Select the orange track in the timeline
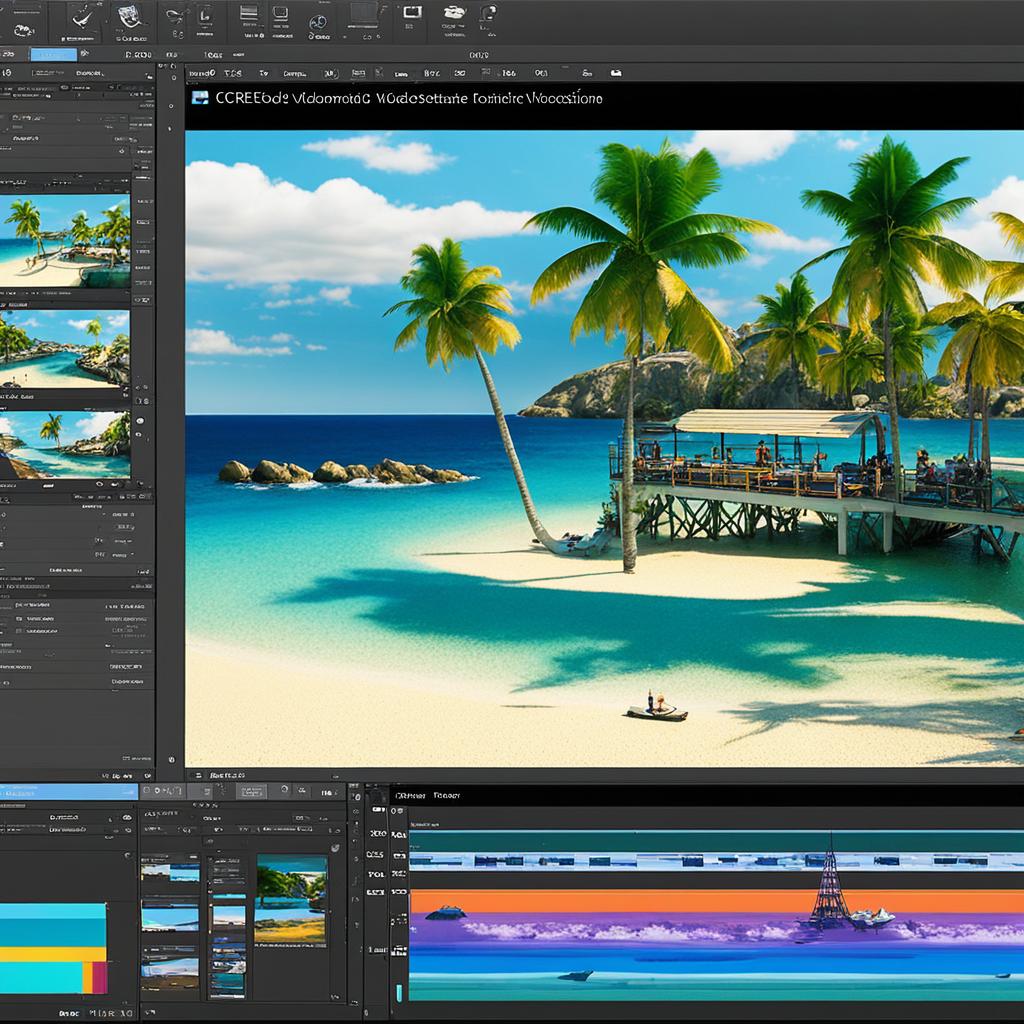This screenshot has height=1024, width=1024. tap(716, 902)
